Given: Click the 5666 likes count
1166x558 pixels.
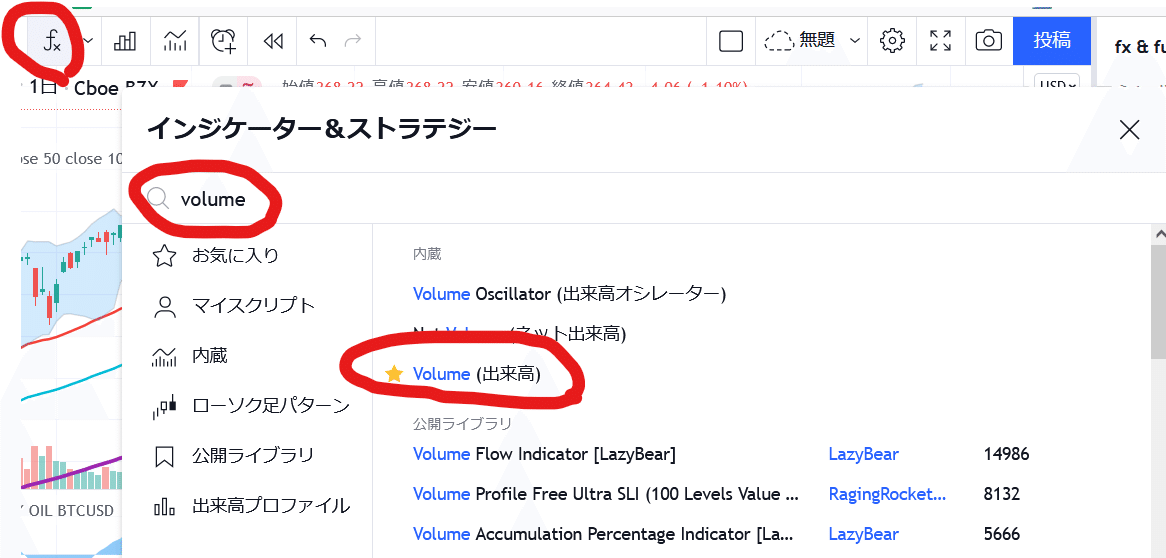Looking at the screenshot, I should click(x=1000, y=534).
